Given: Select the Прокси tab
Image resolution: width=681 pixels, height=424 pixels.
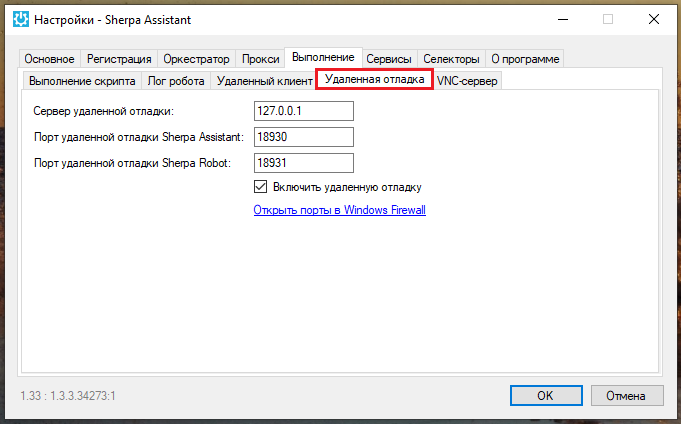Looking at the screenshot, I should 261,59.
